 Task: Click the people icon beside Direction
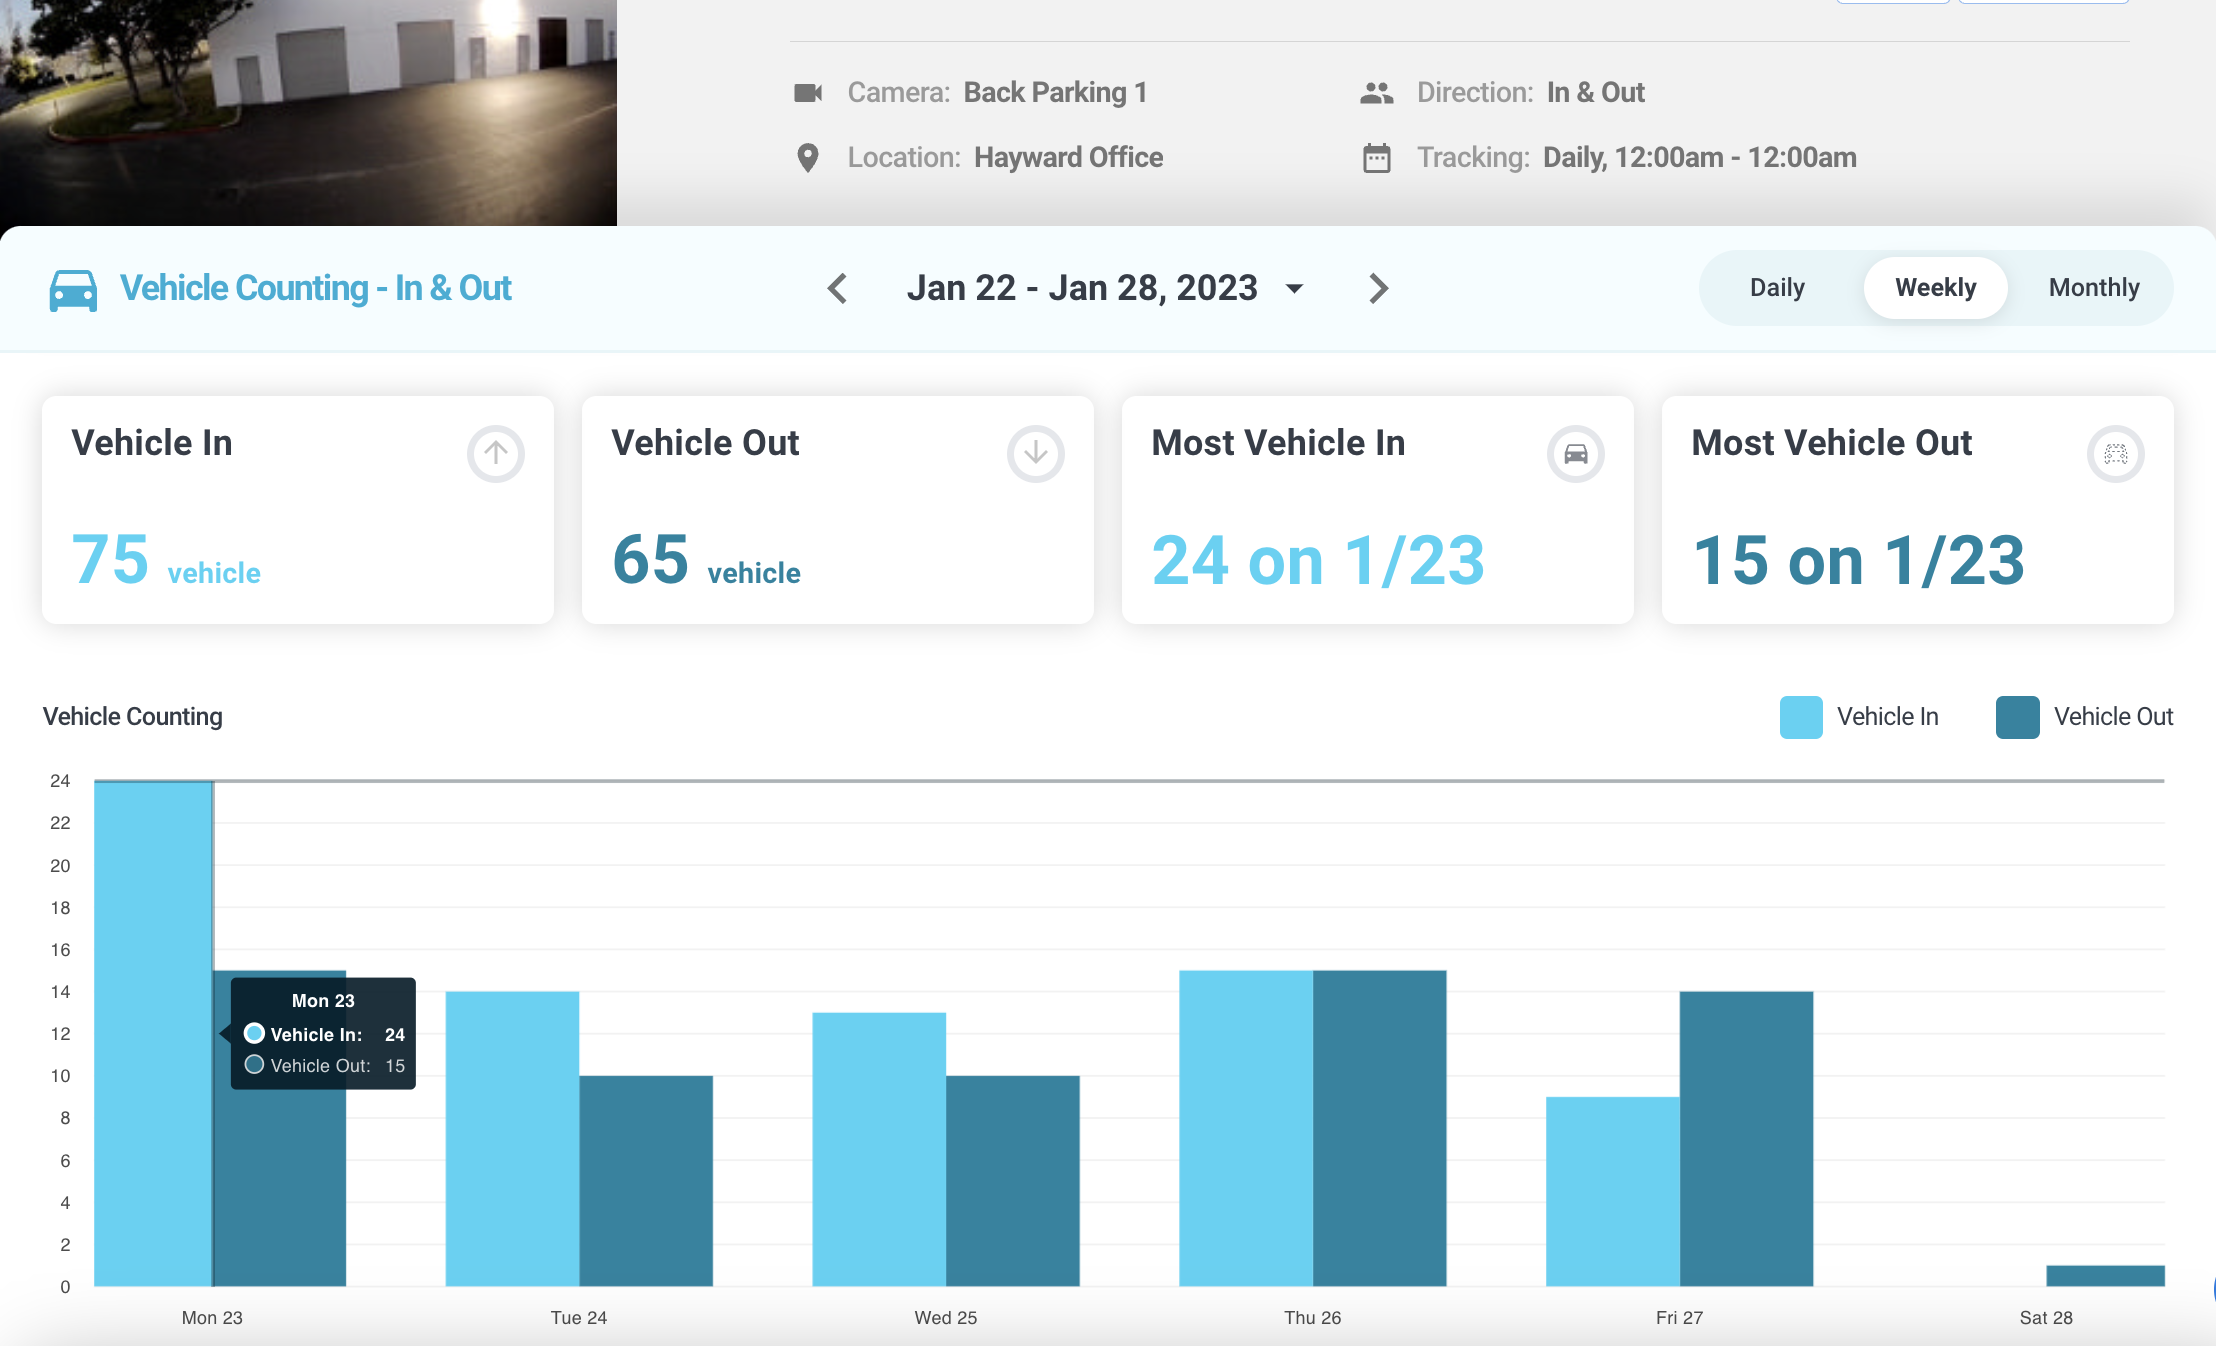click(1377, 93)
